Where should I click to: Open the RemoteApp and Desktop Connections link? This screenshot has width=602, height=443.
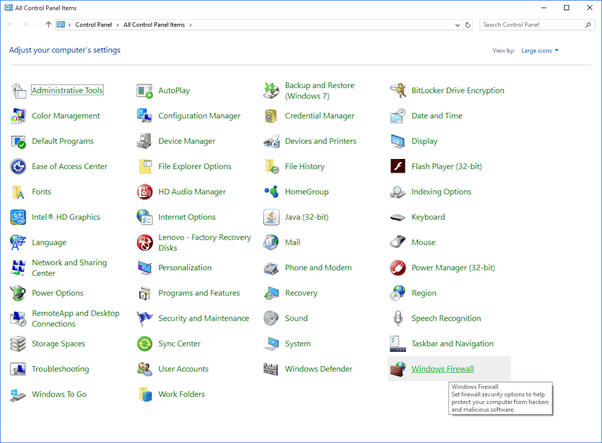(75, 319)
